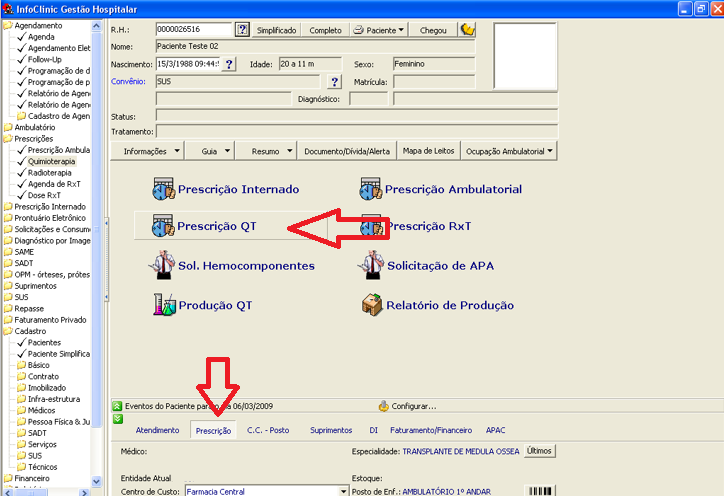Click the green Eventos do Paciente icon
This screenshot has height=496, width=724.
point(117,406)
